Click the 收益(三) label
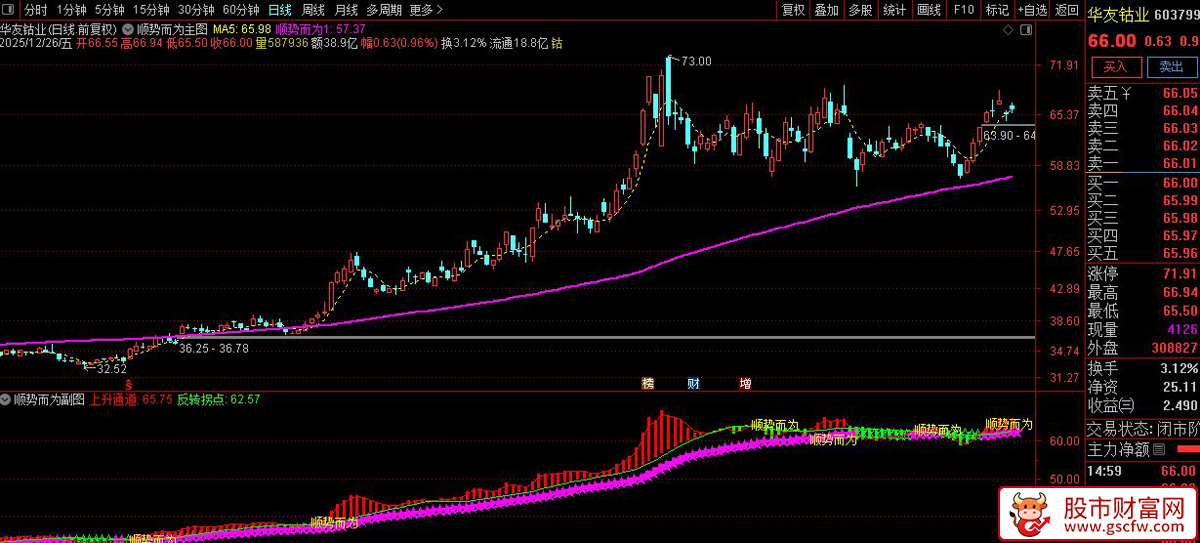Viewport: 1200px width, 543px height. [x=1111, y=406]
